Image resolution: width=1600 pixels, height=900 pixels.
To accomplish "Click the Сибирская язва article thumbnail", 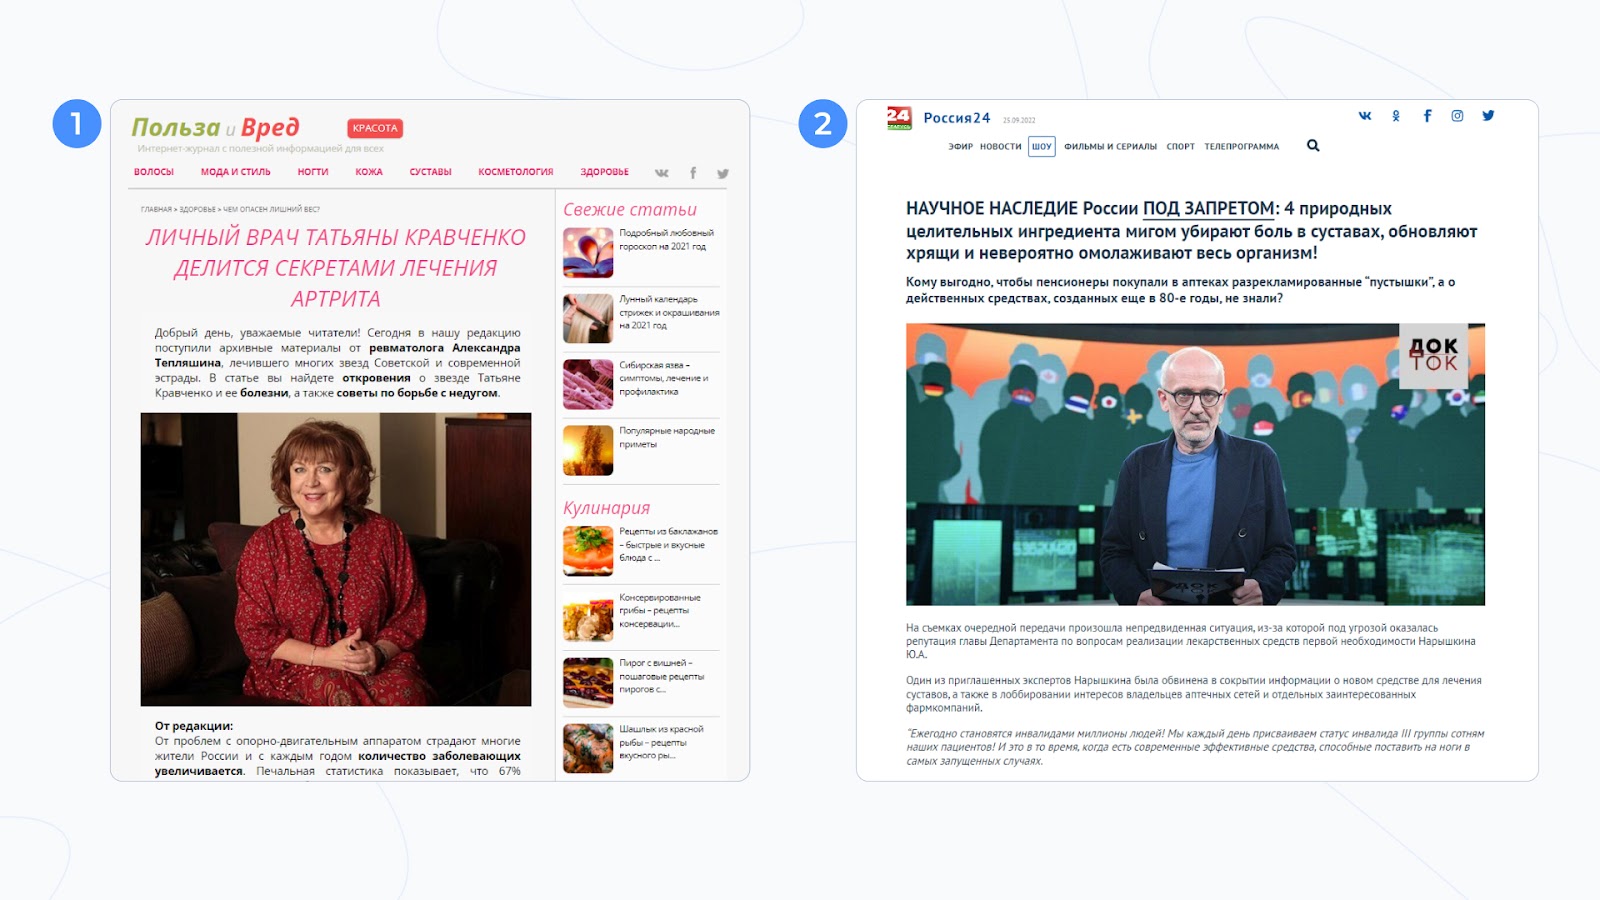I will [588, 384].
